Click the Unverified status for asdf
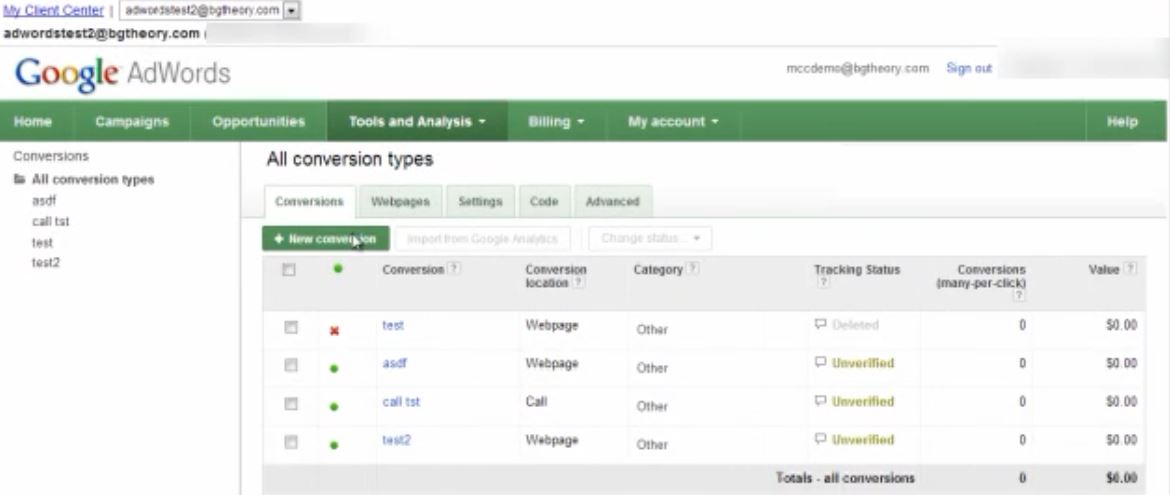 (x=863, y=364)
